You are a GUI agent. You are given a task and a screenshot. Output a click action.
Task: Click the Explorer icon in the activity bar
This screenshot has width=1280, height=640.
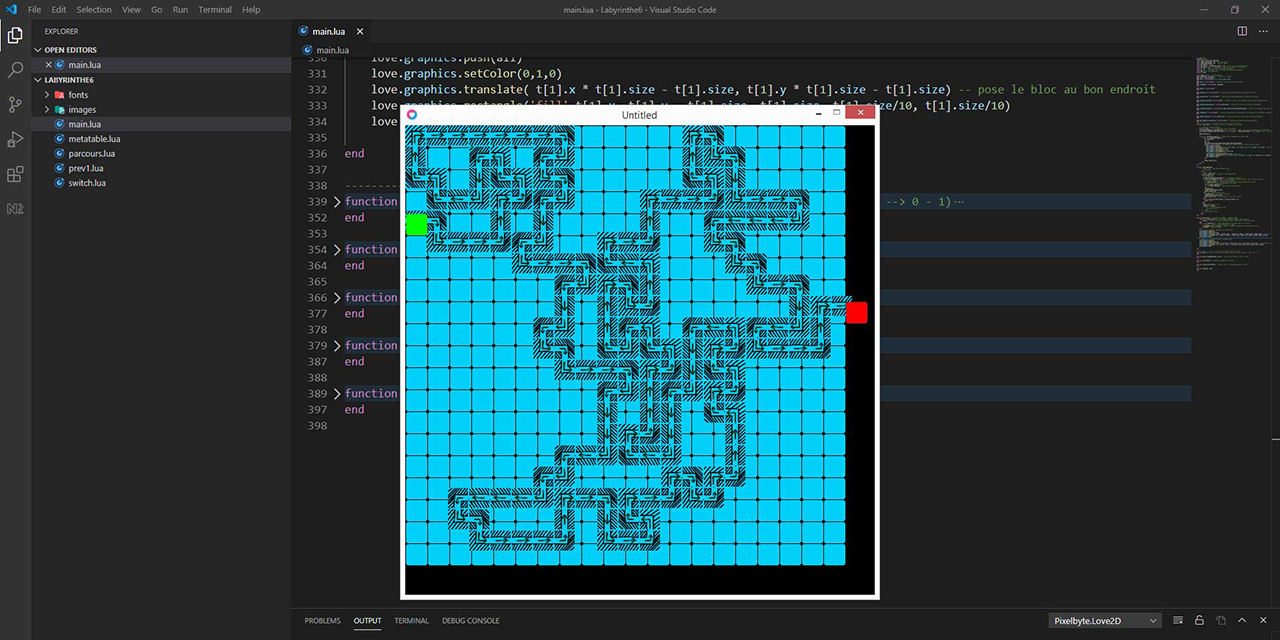tap(15, 34)
